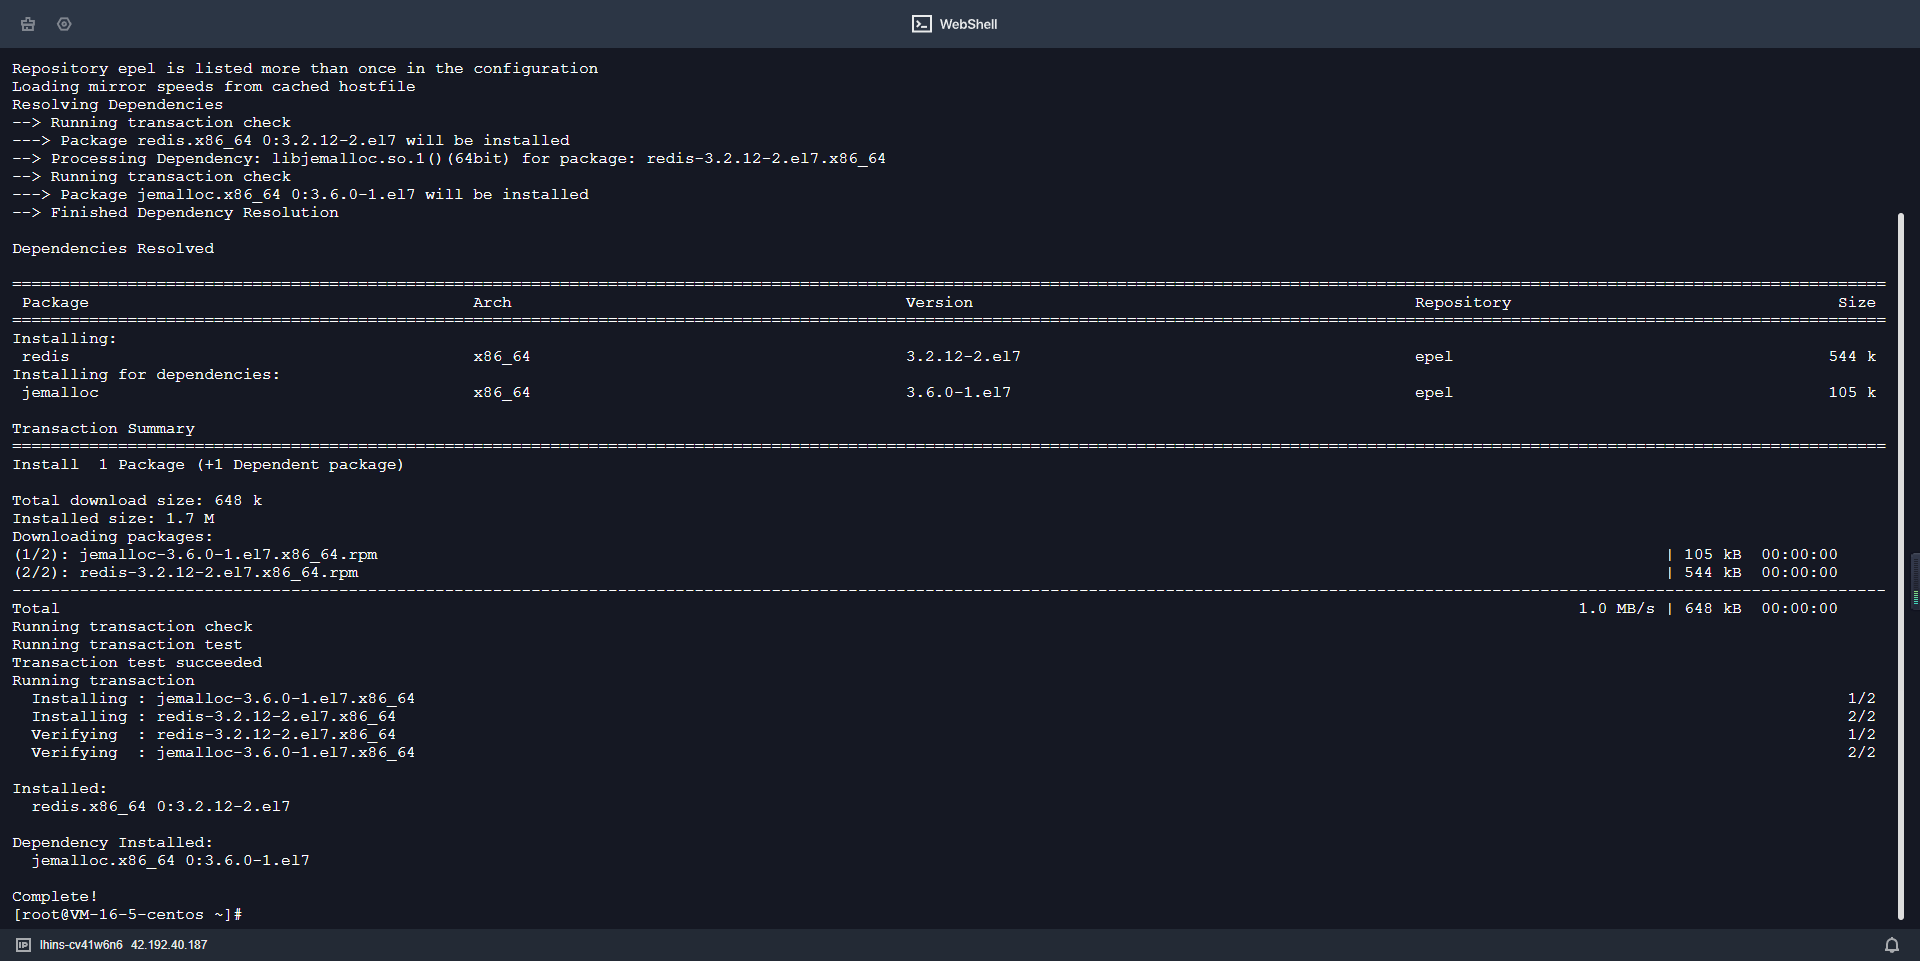Image resolution: width=1920 pixels, height=961 pixels.
Task: Open the notification bell icon
Action: [1892, 945]
